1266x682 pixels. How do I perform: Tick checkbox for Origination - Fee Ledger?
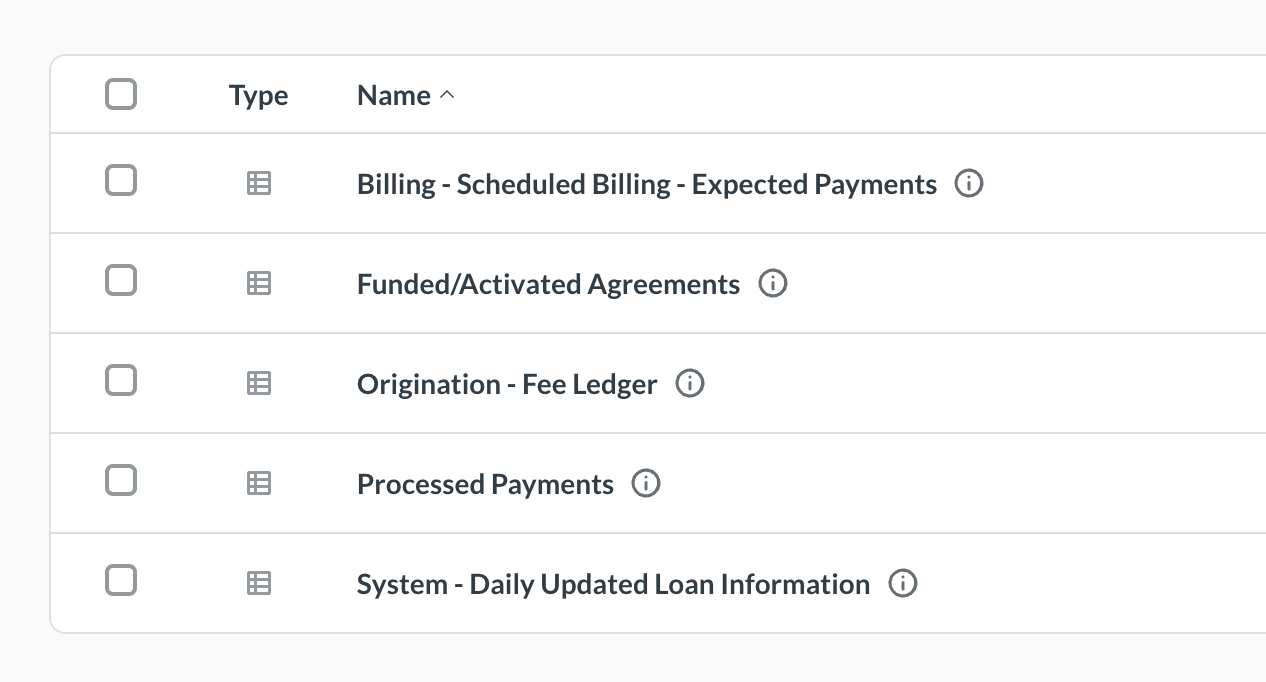(121, 381)
